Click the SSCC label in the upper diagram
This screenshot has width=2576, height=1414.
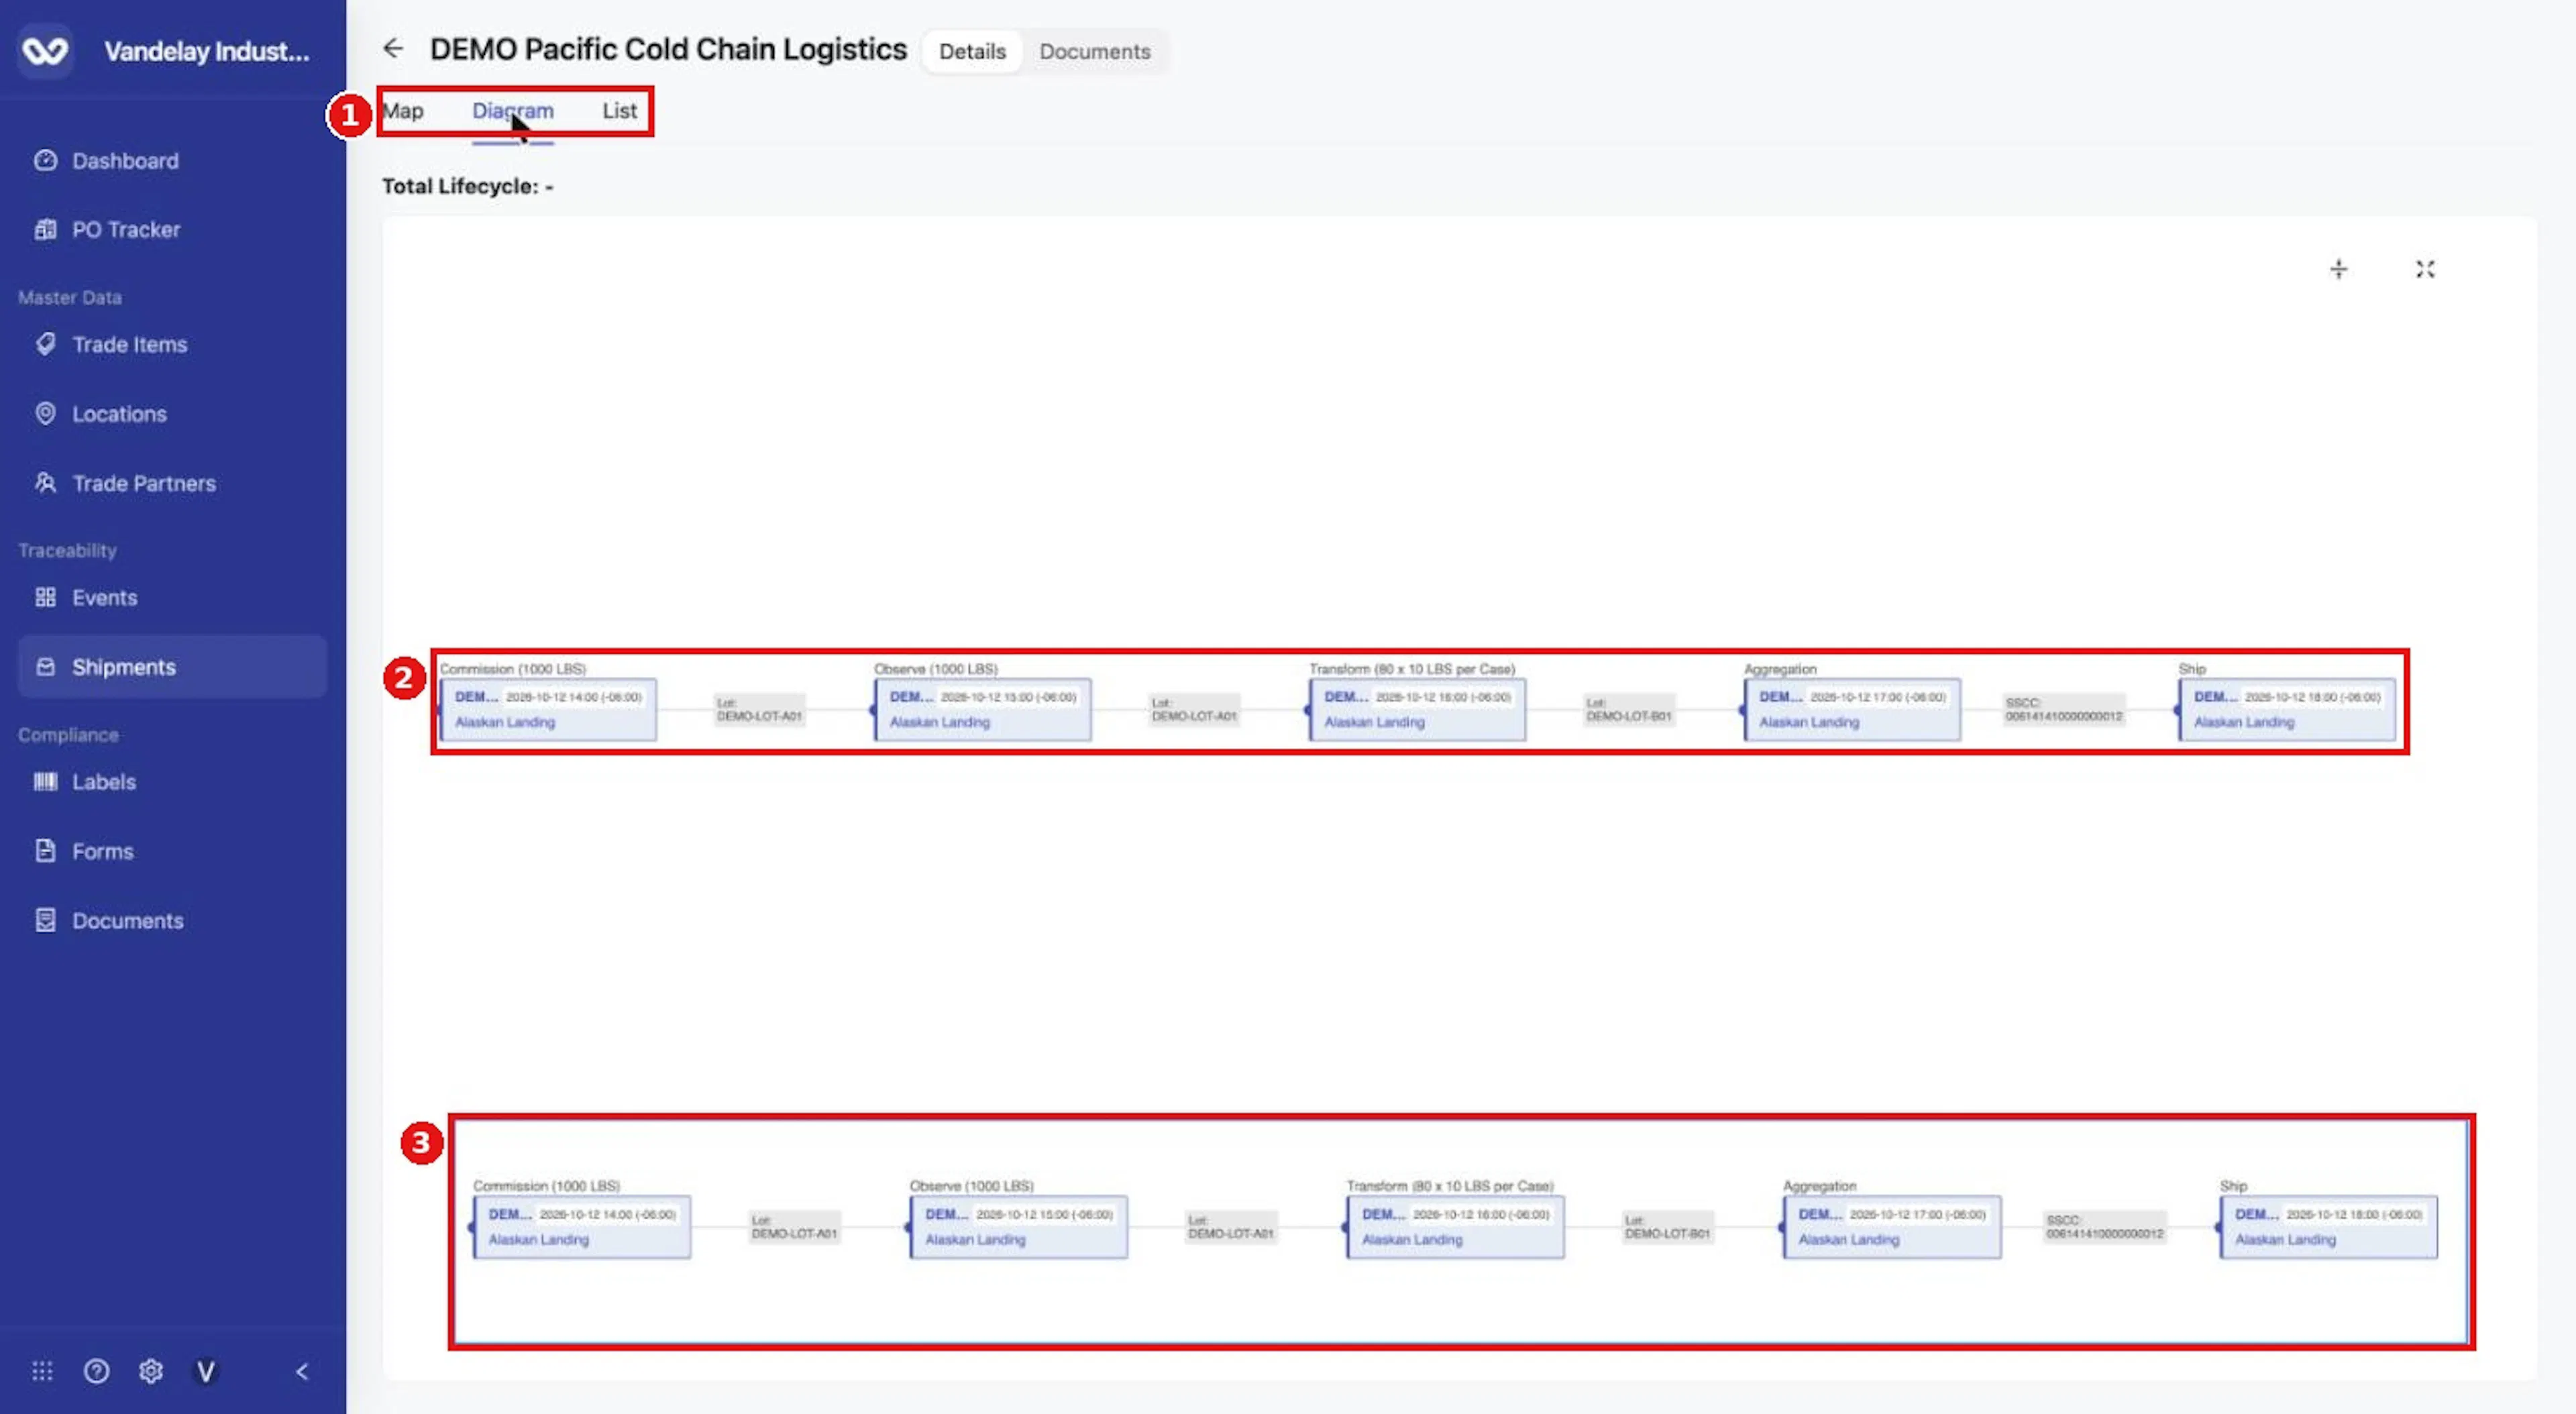[x=2064, y=710]
